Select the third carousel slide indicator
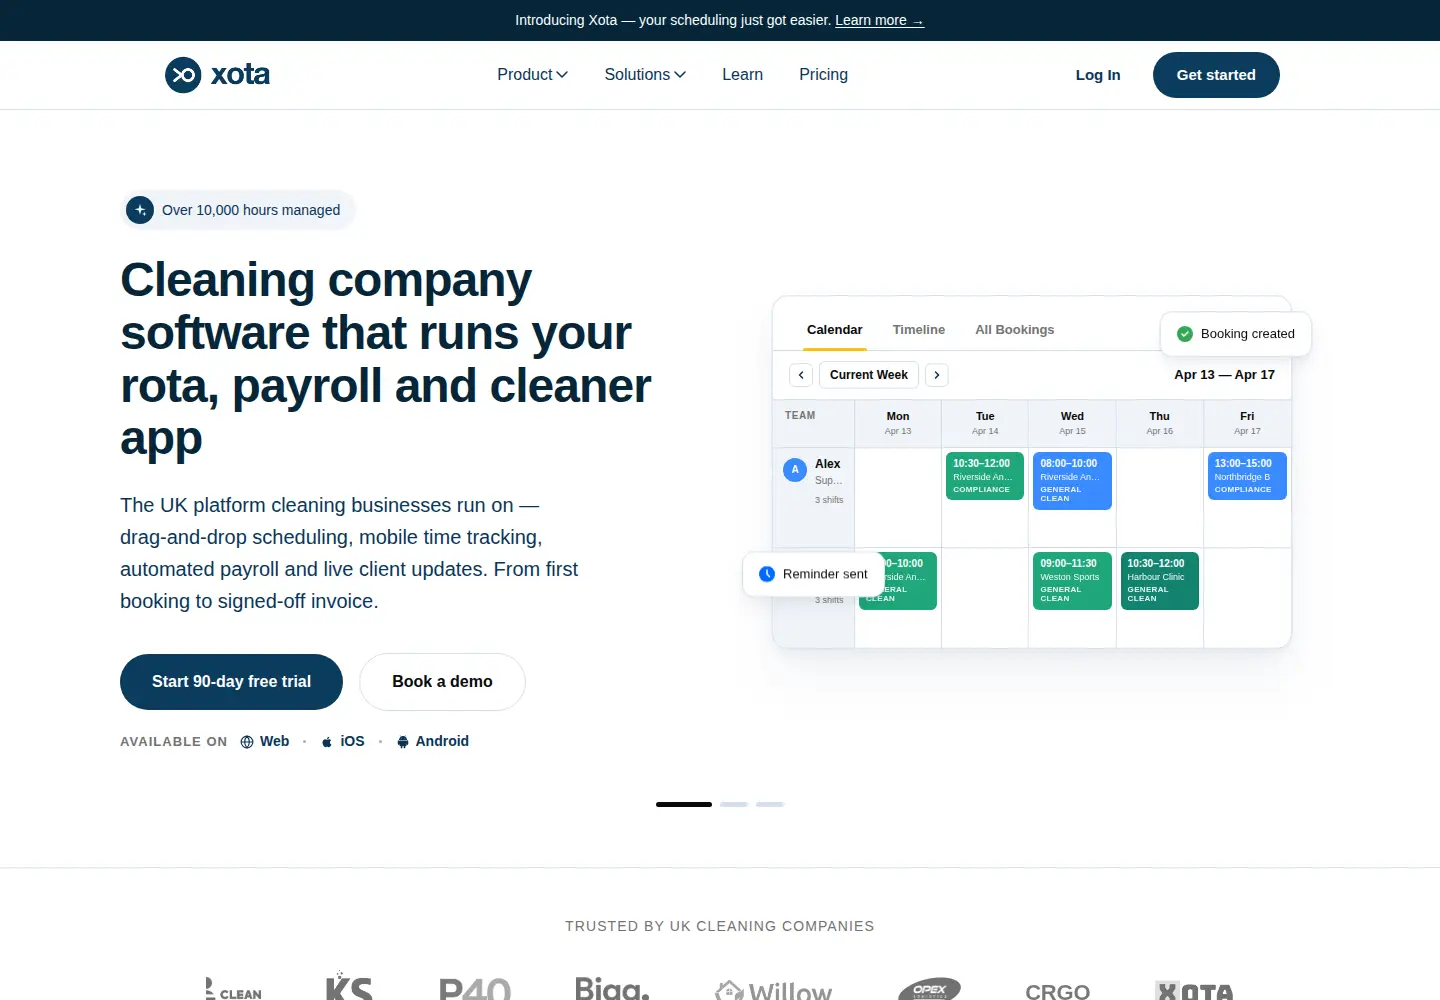Viewport: 1440px width, 1000px height. [770, 804]
